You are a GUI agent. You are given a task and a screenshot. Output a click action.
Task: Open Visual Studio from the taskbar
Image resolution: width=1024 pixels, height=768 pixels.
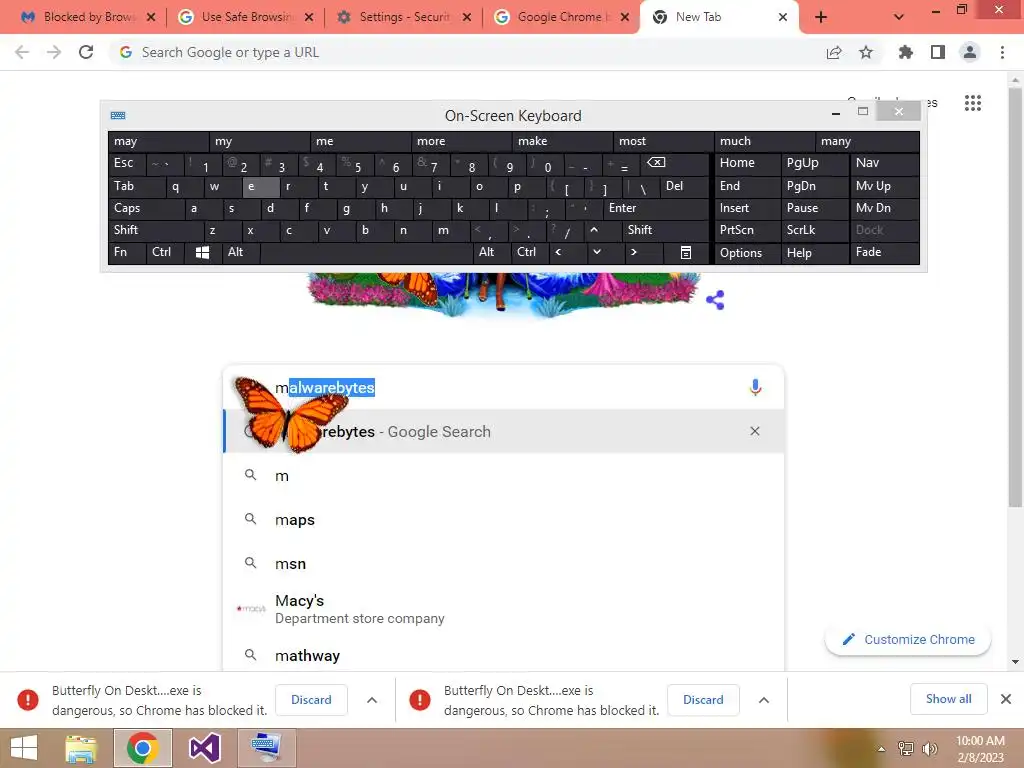(204, 748)
